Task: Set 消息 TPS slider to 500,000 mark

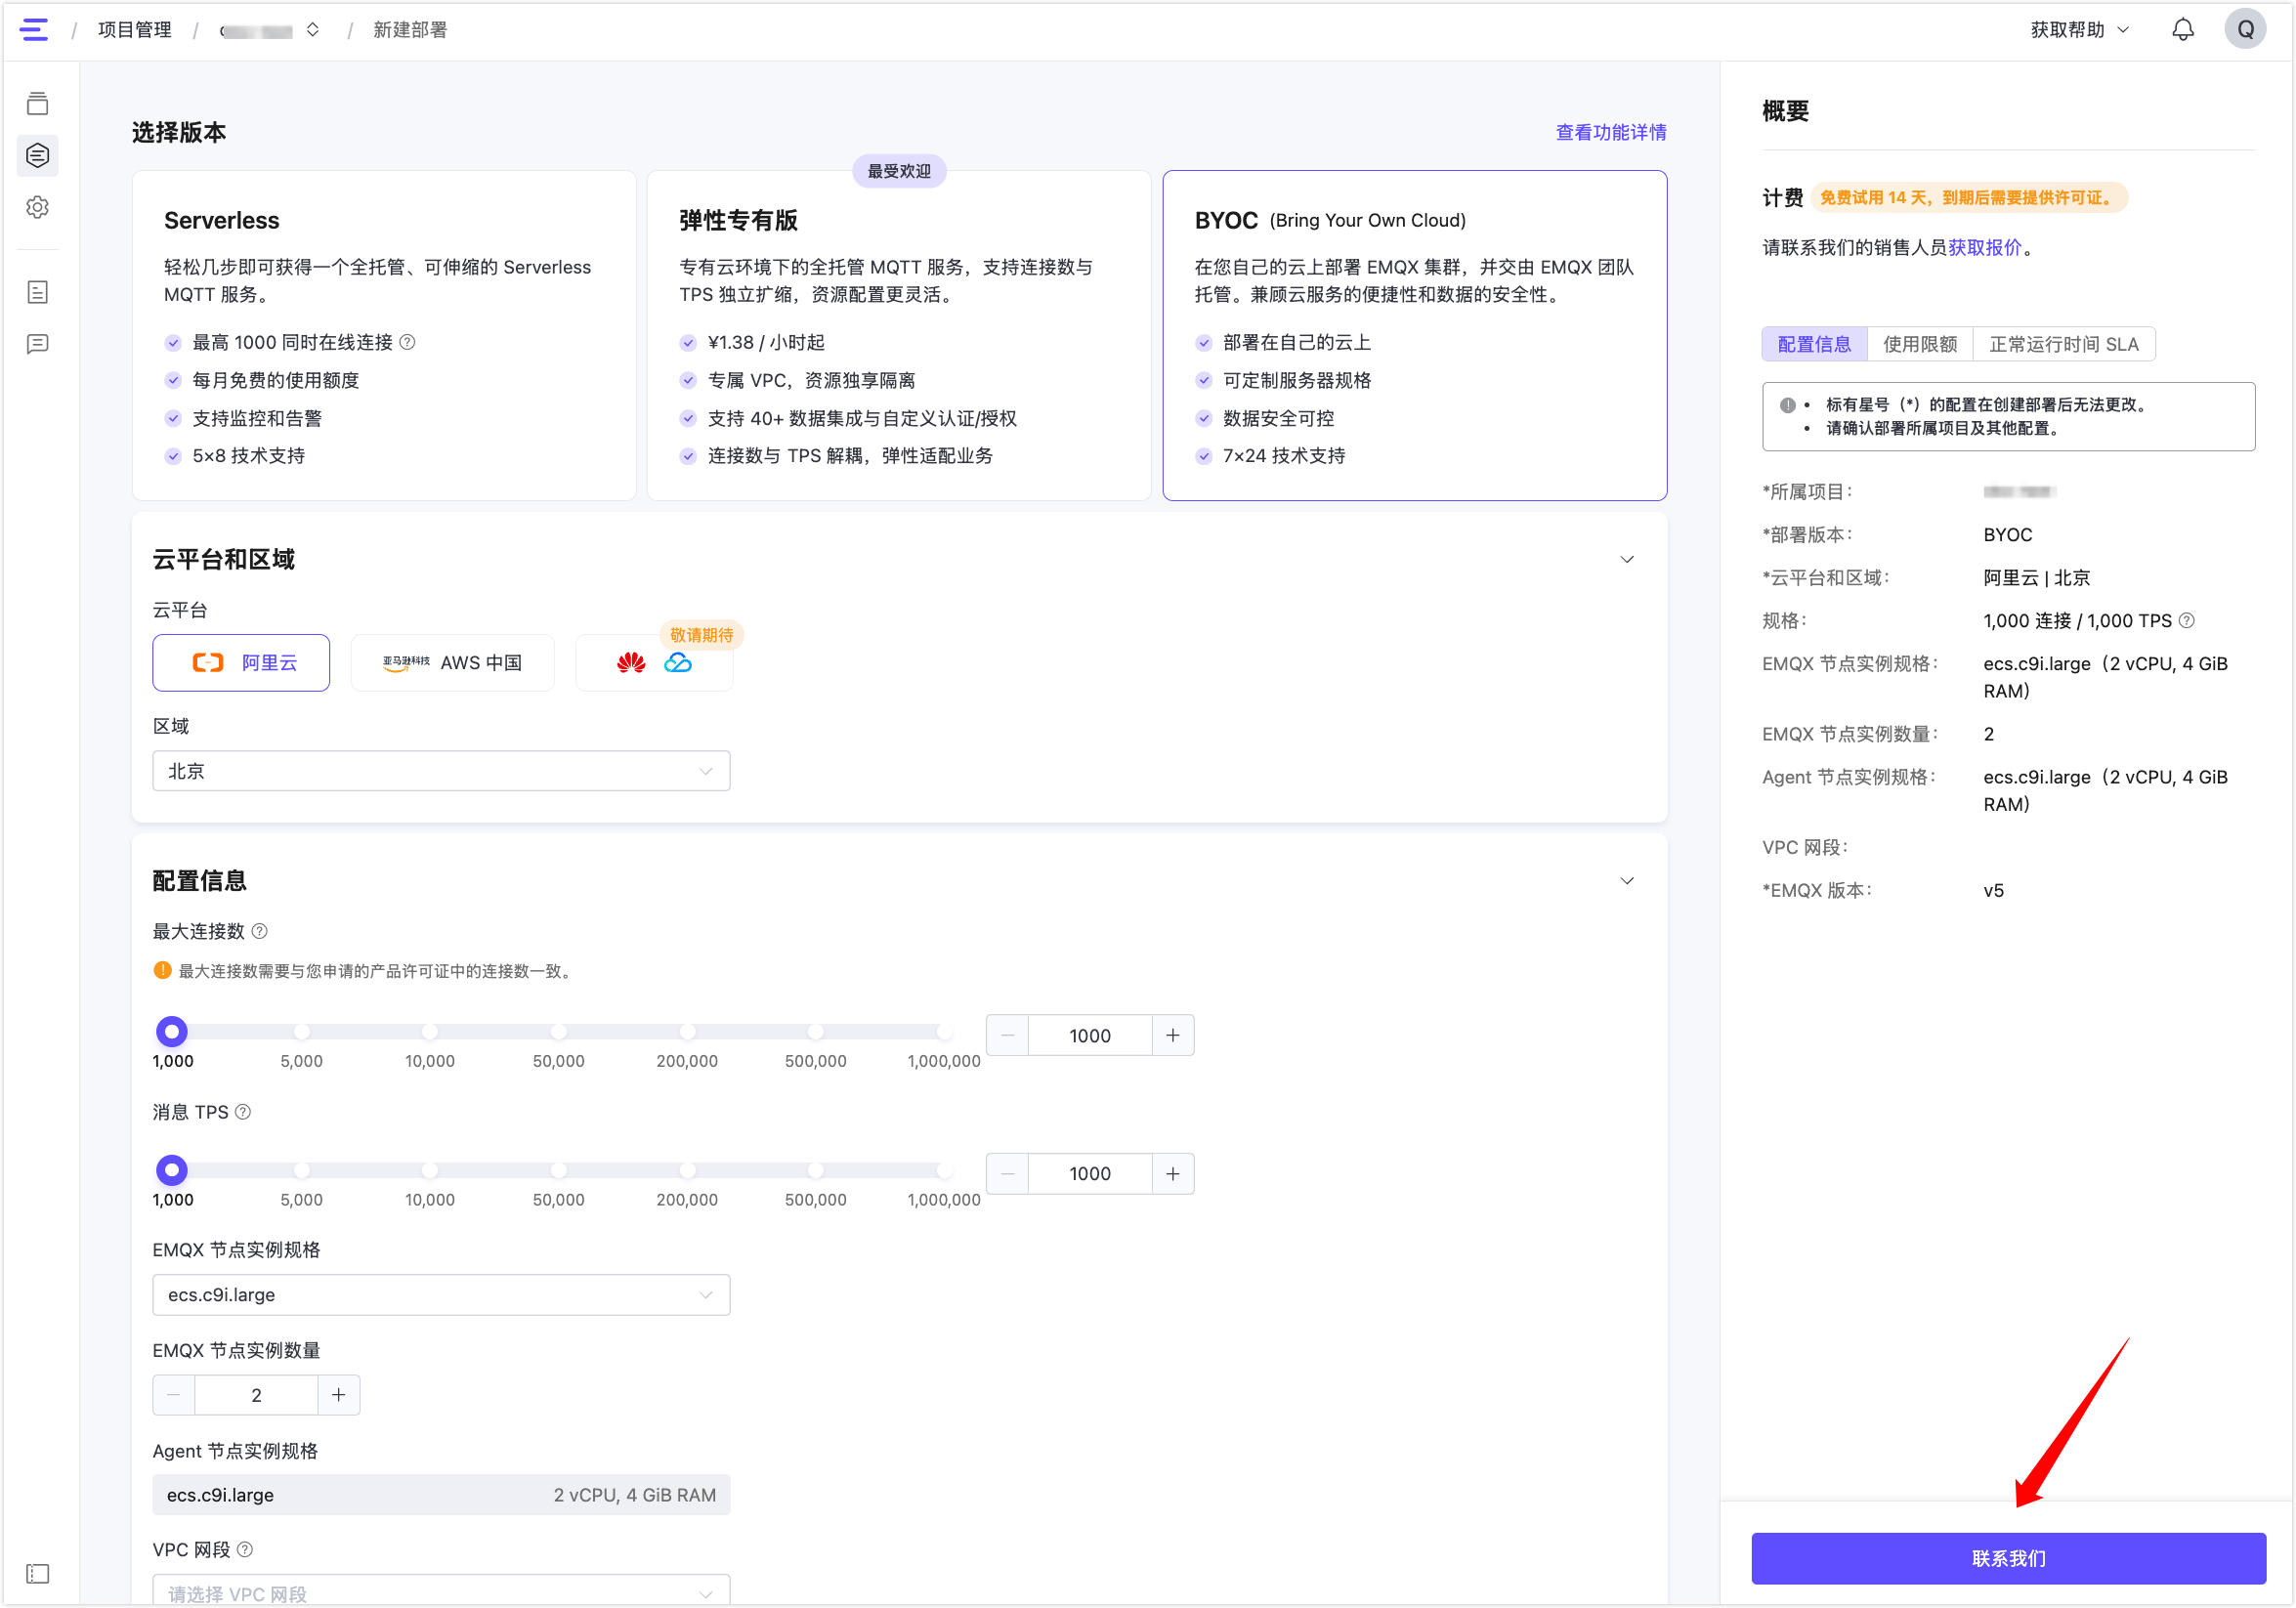Action: [x=815, y=1169]
